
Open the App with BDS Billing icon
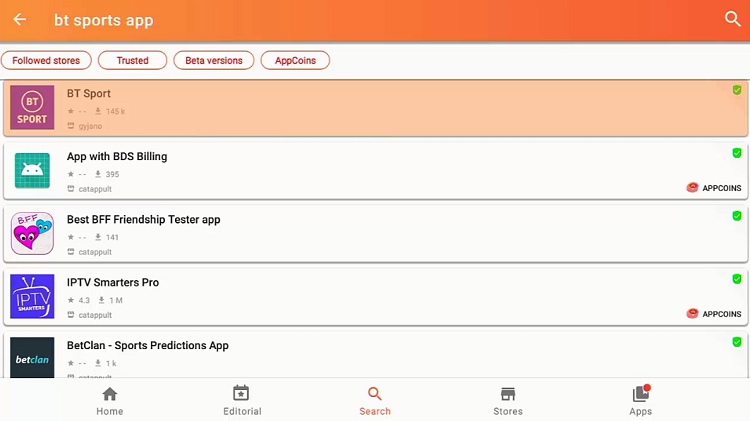tap(32, 170)
